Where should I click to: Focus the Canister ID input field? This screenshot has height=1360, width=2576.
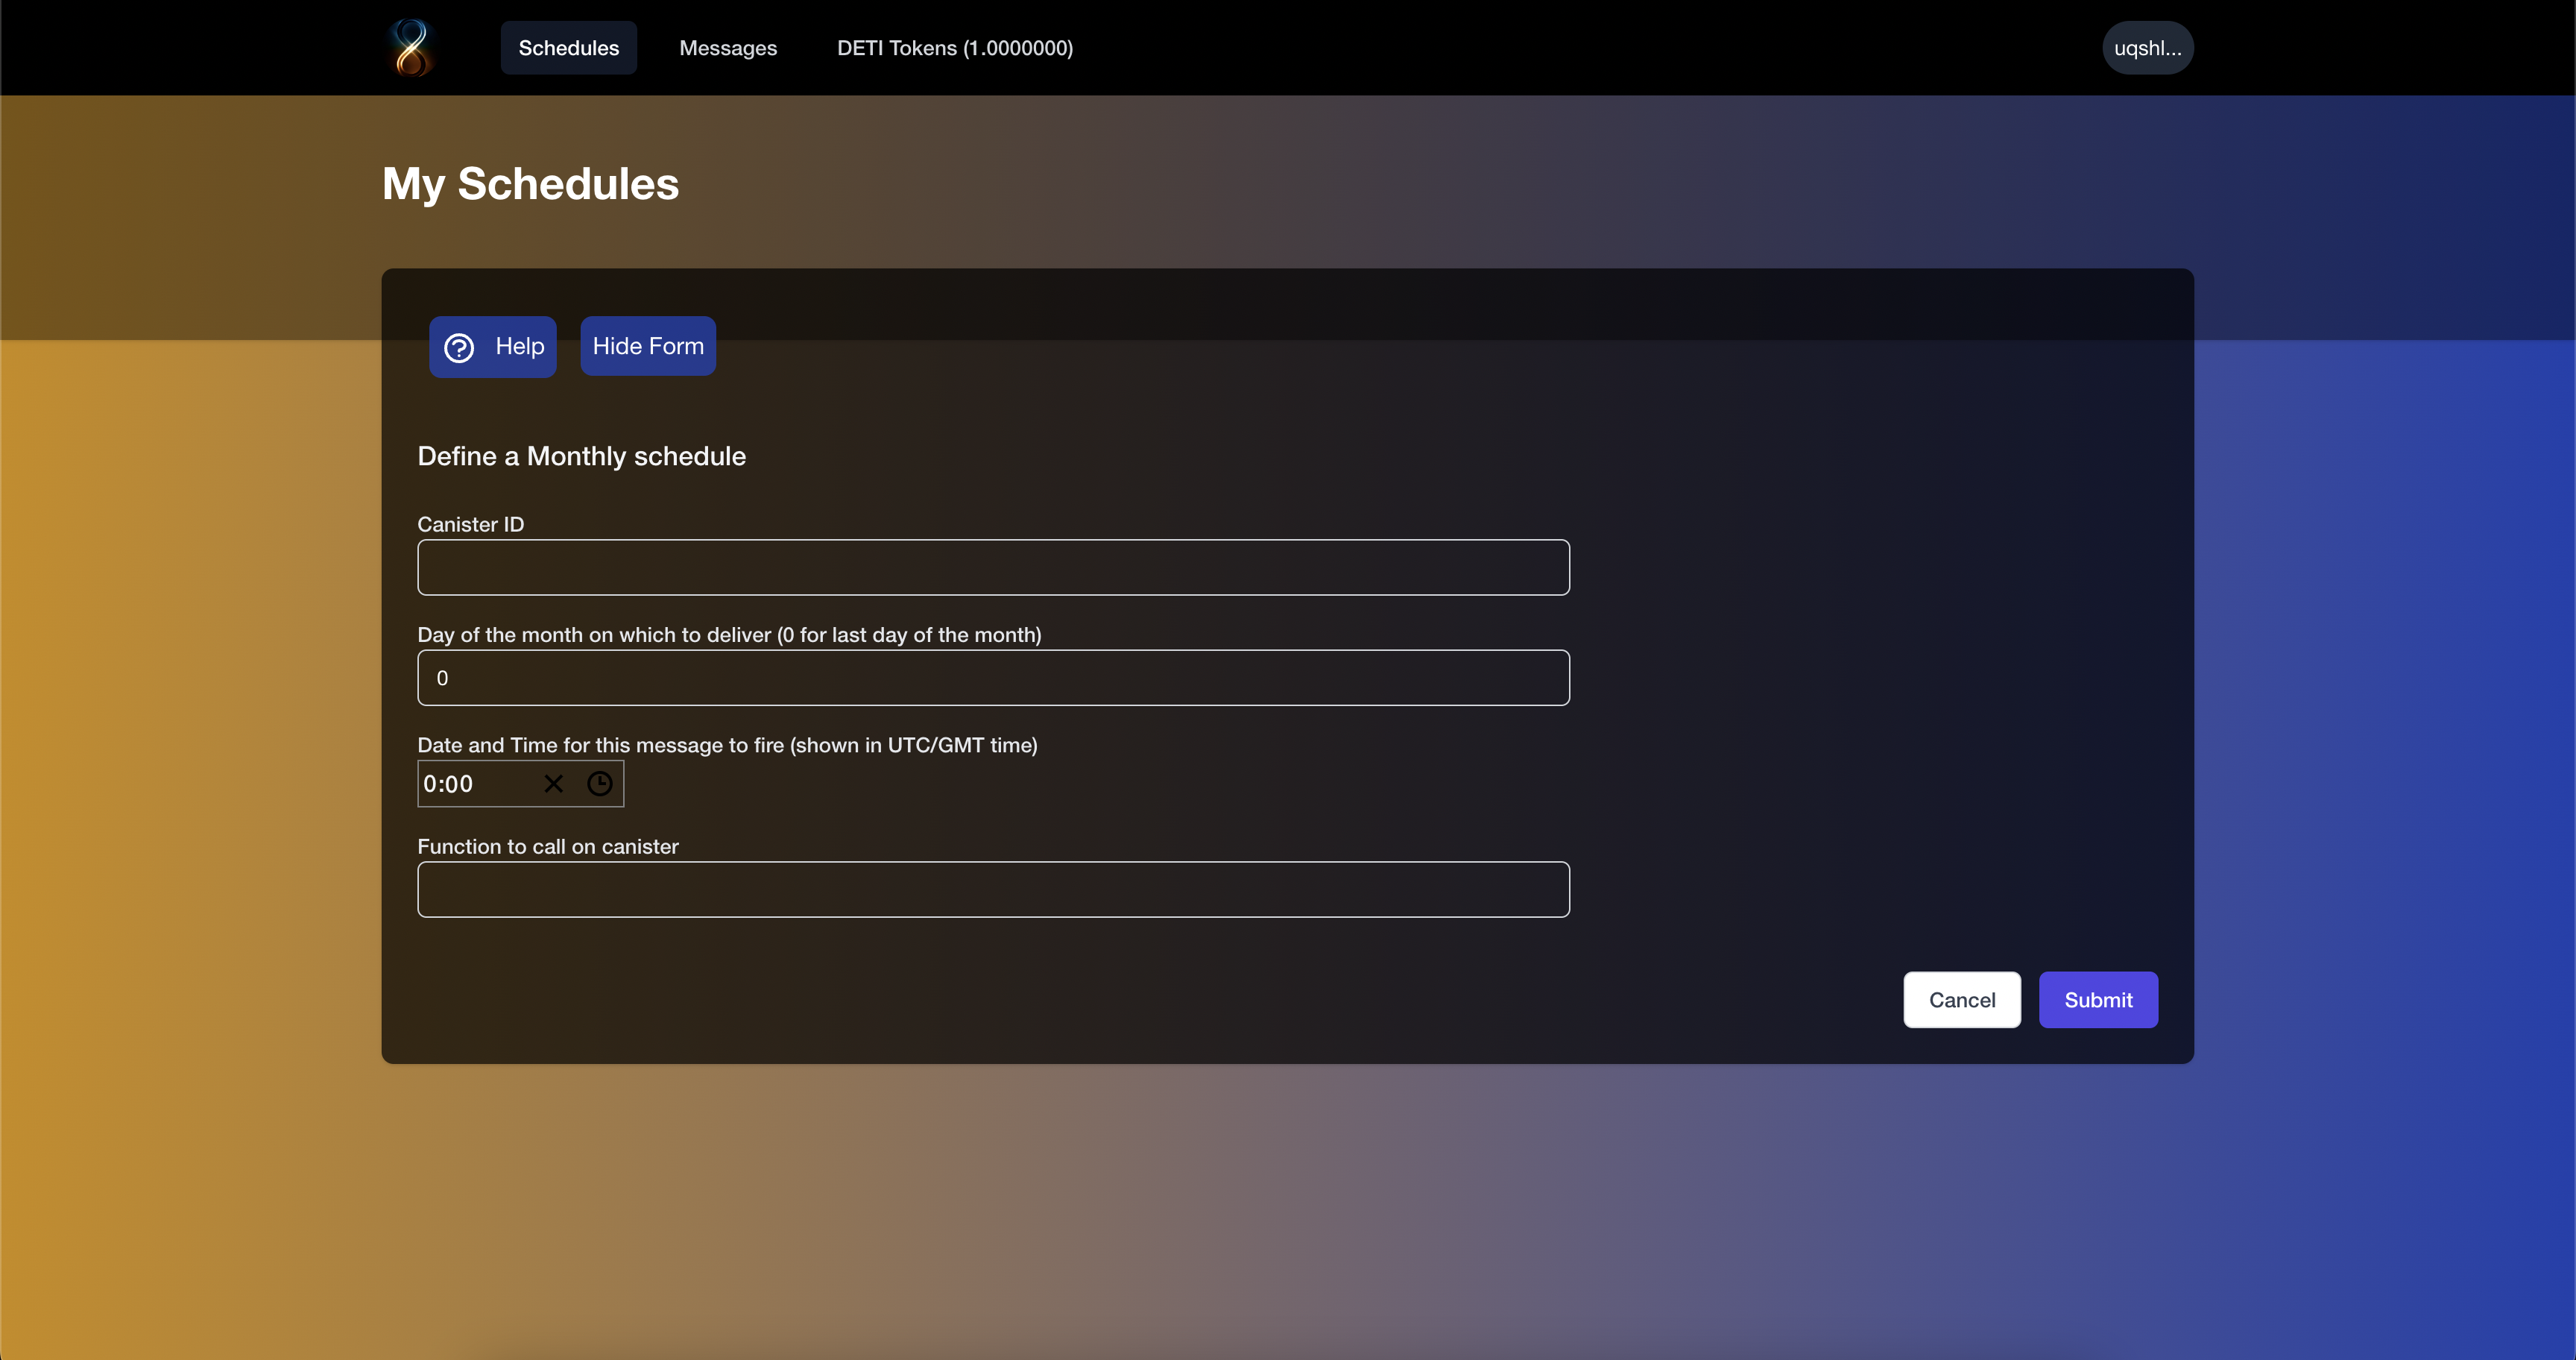click(992, 567)
